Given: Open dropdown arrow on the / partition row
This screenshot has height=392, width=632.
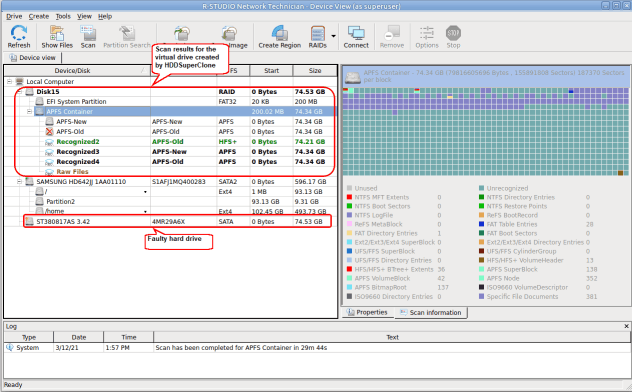Looking at the screenshot, I should click(x=145, y=192).
